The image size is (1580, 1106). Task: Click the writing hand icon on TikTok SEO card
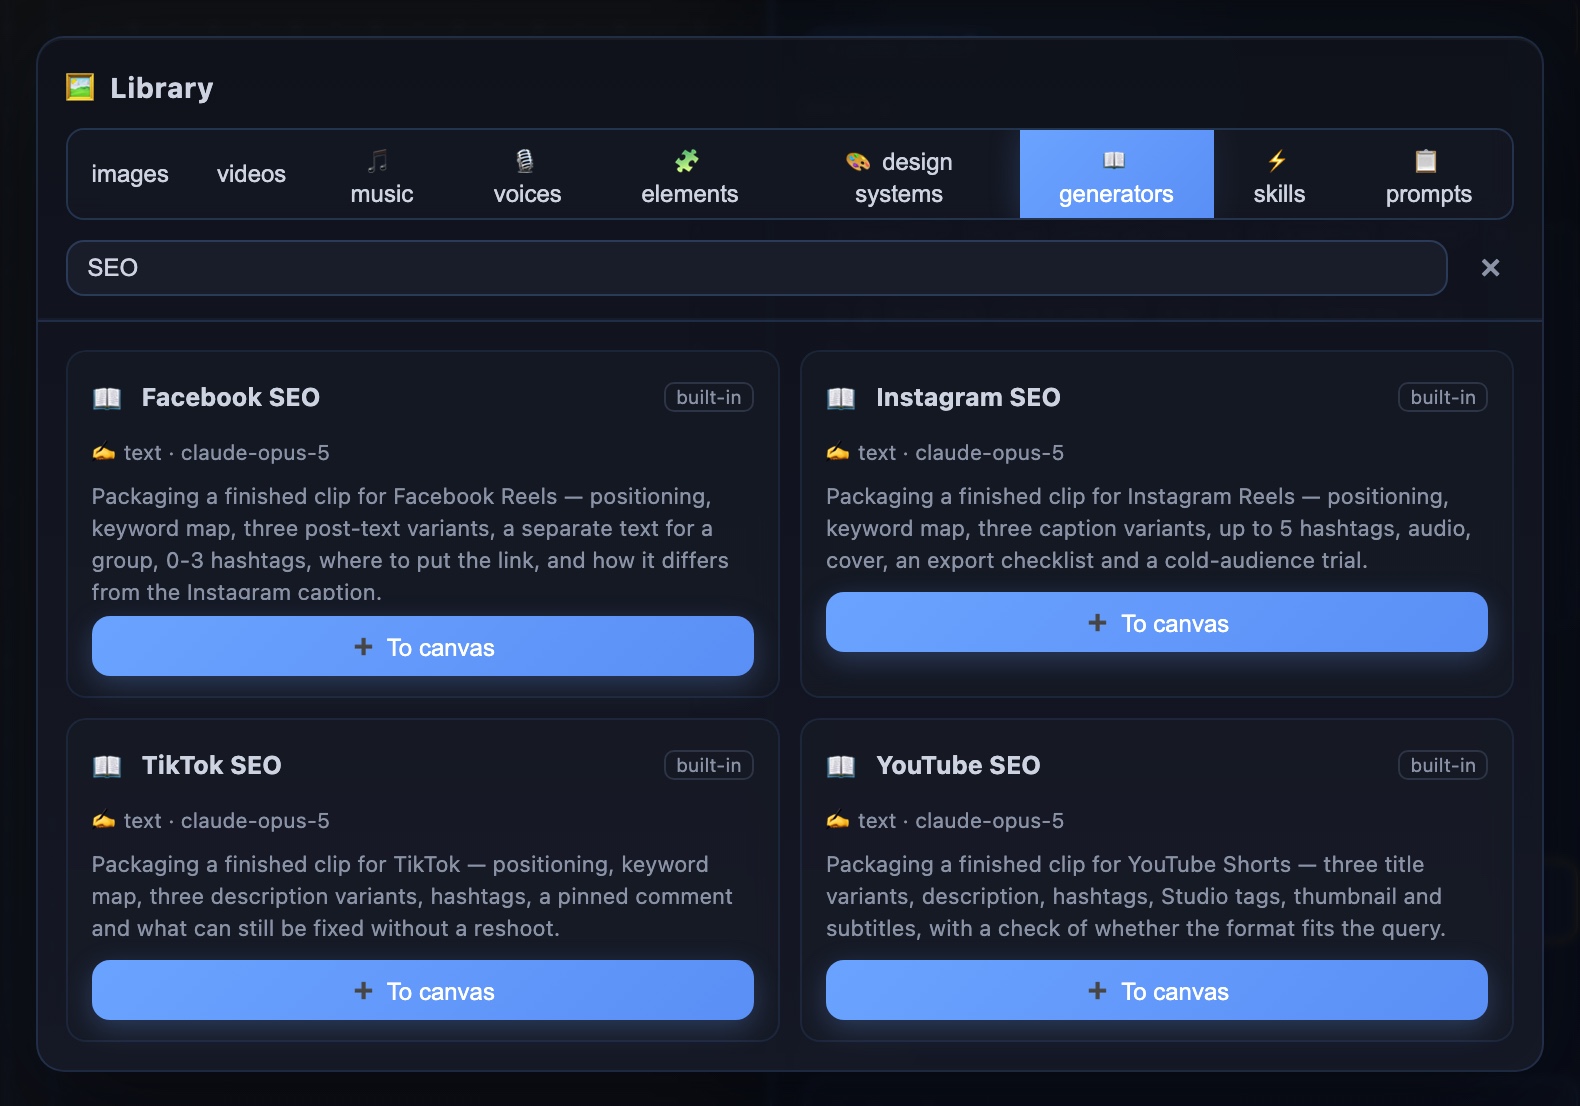point(104,821)
